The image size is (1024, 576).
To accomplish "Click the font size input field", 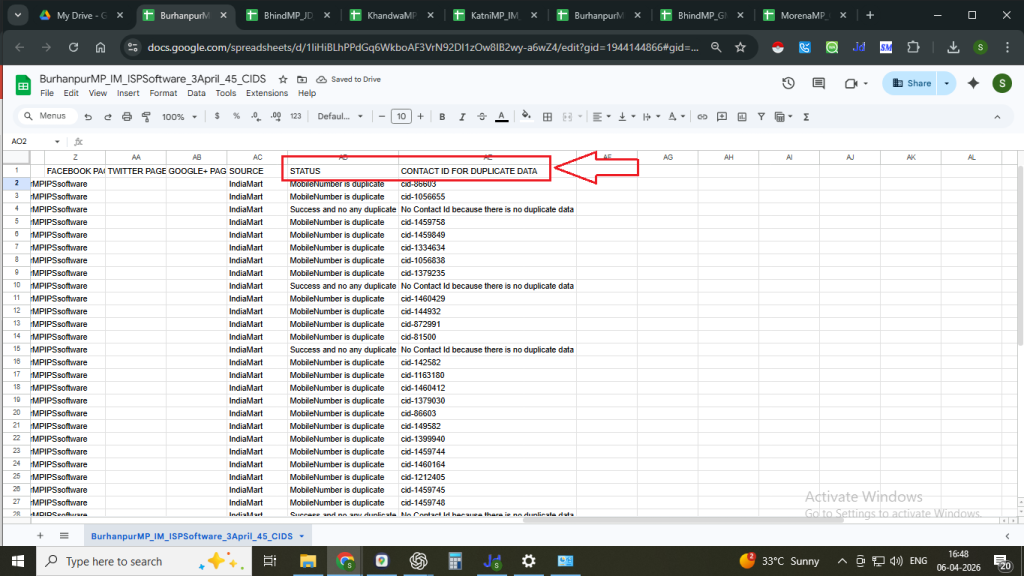I will coord(400,116).
